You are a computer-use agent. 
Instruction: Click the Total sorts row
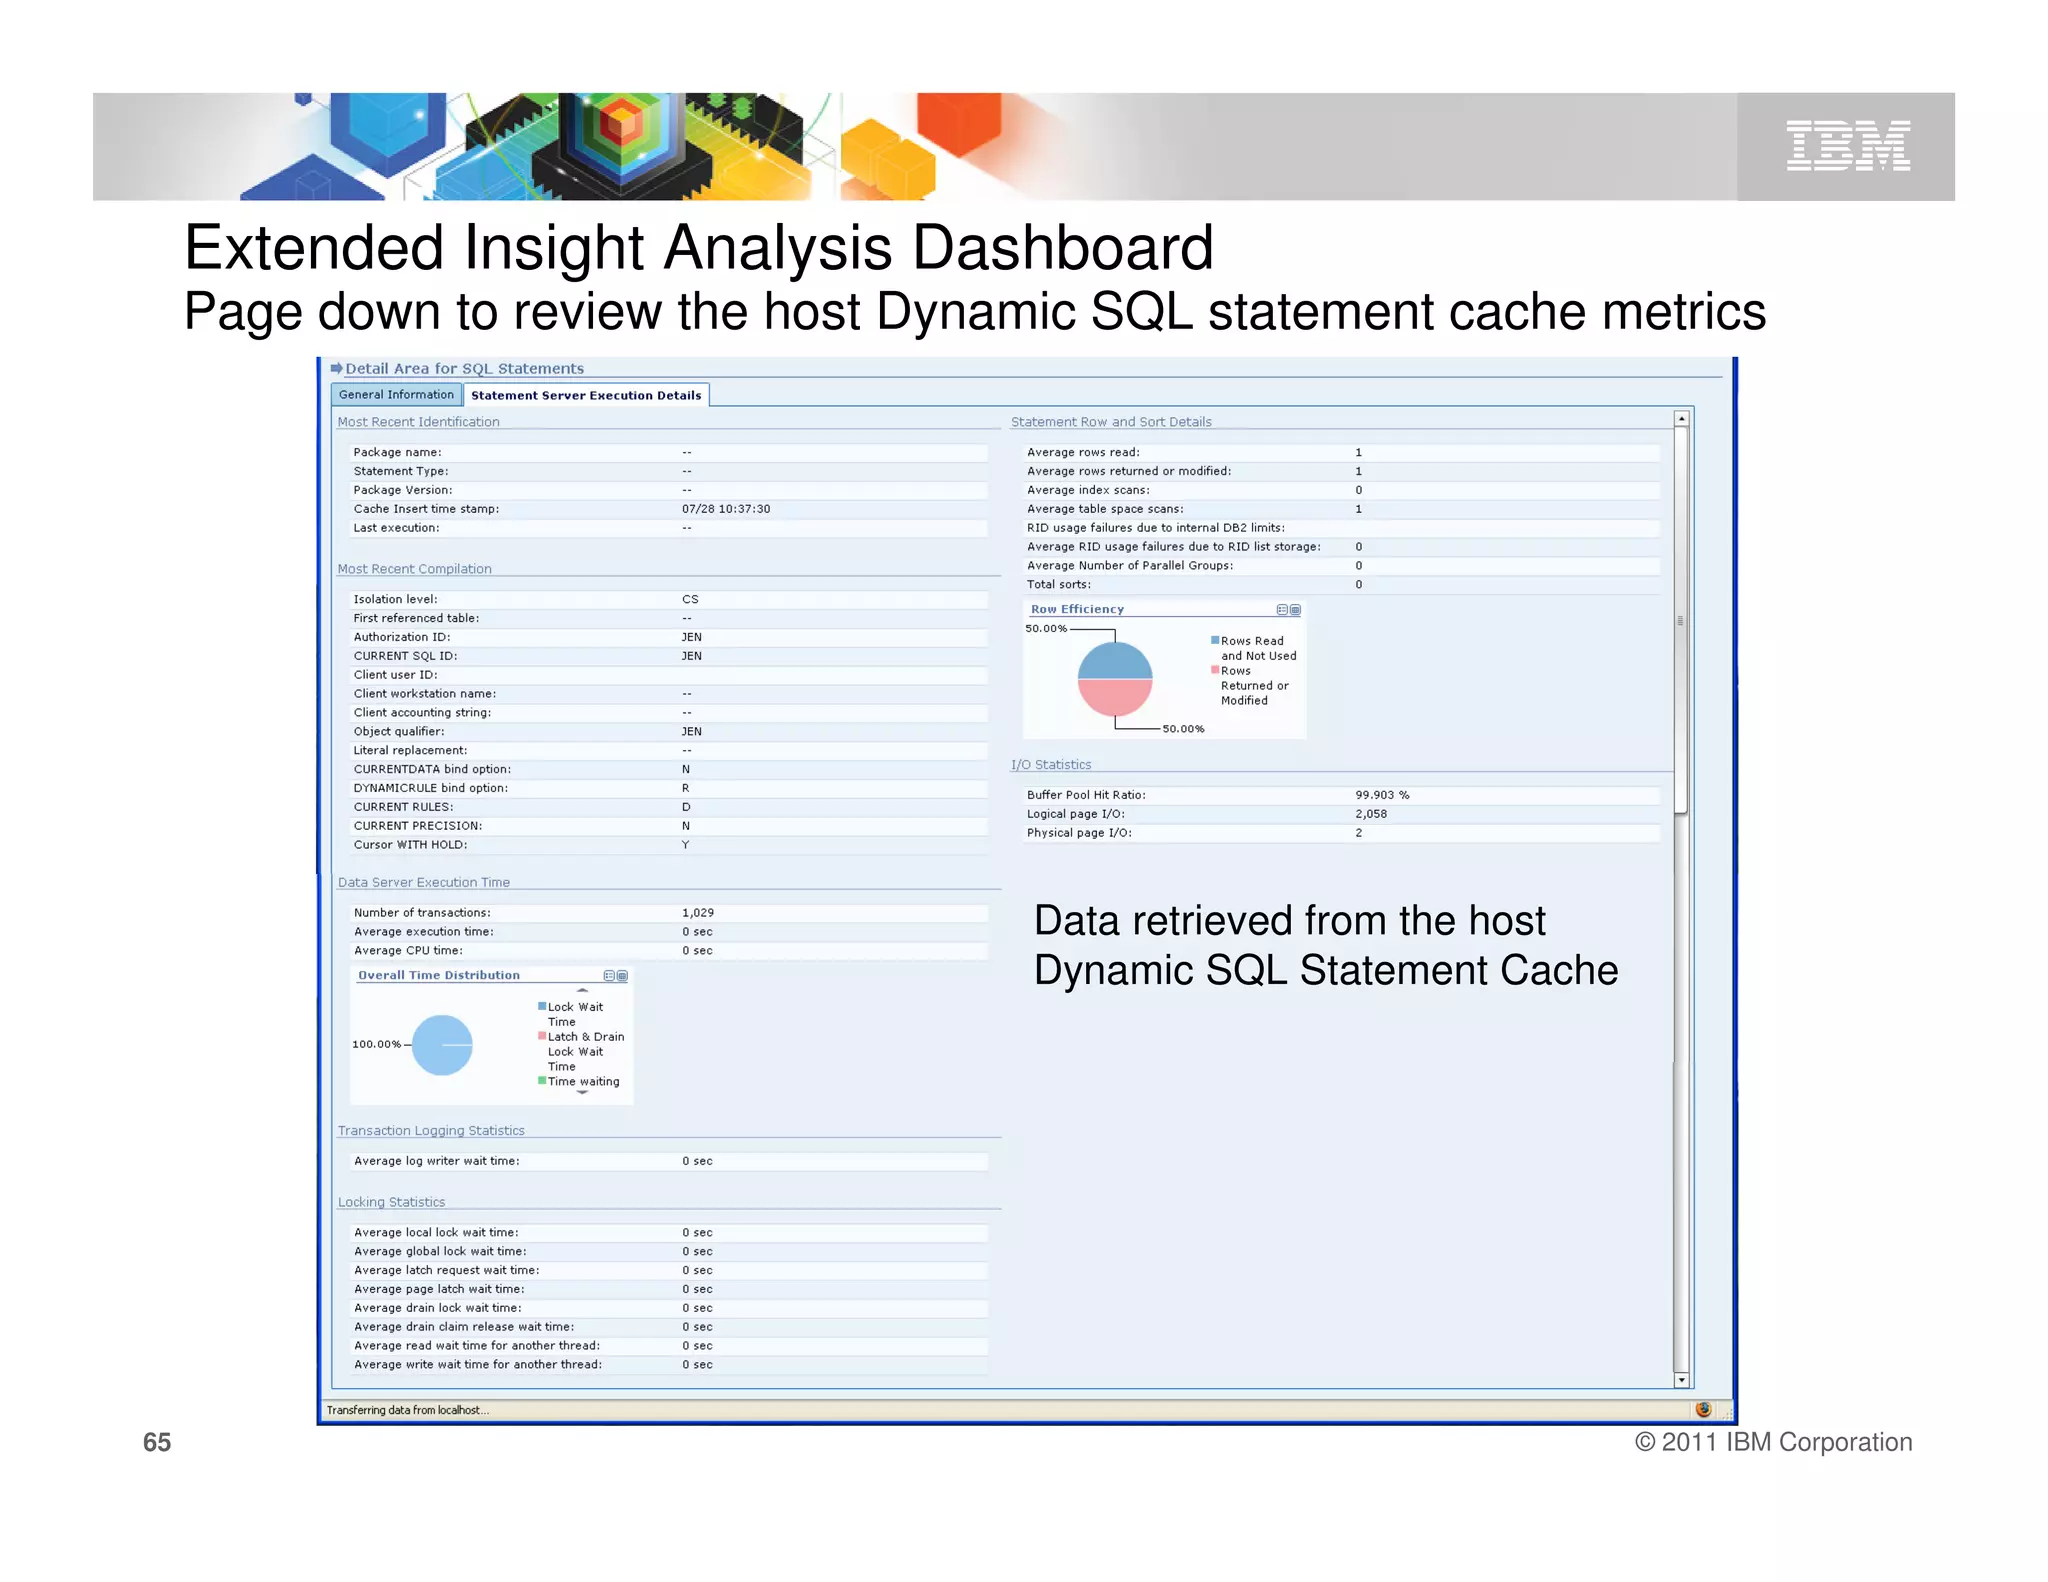(1341, 584)
